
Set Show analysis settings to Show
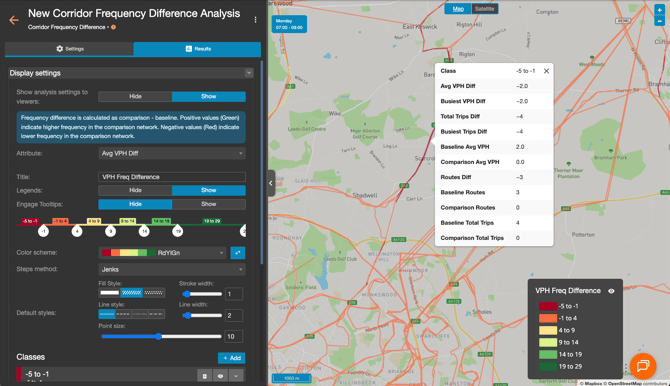click(209, 97)
